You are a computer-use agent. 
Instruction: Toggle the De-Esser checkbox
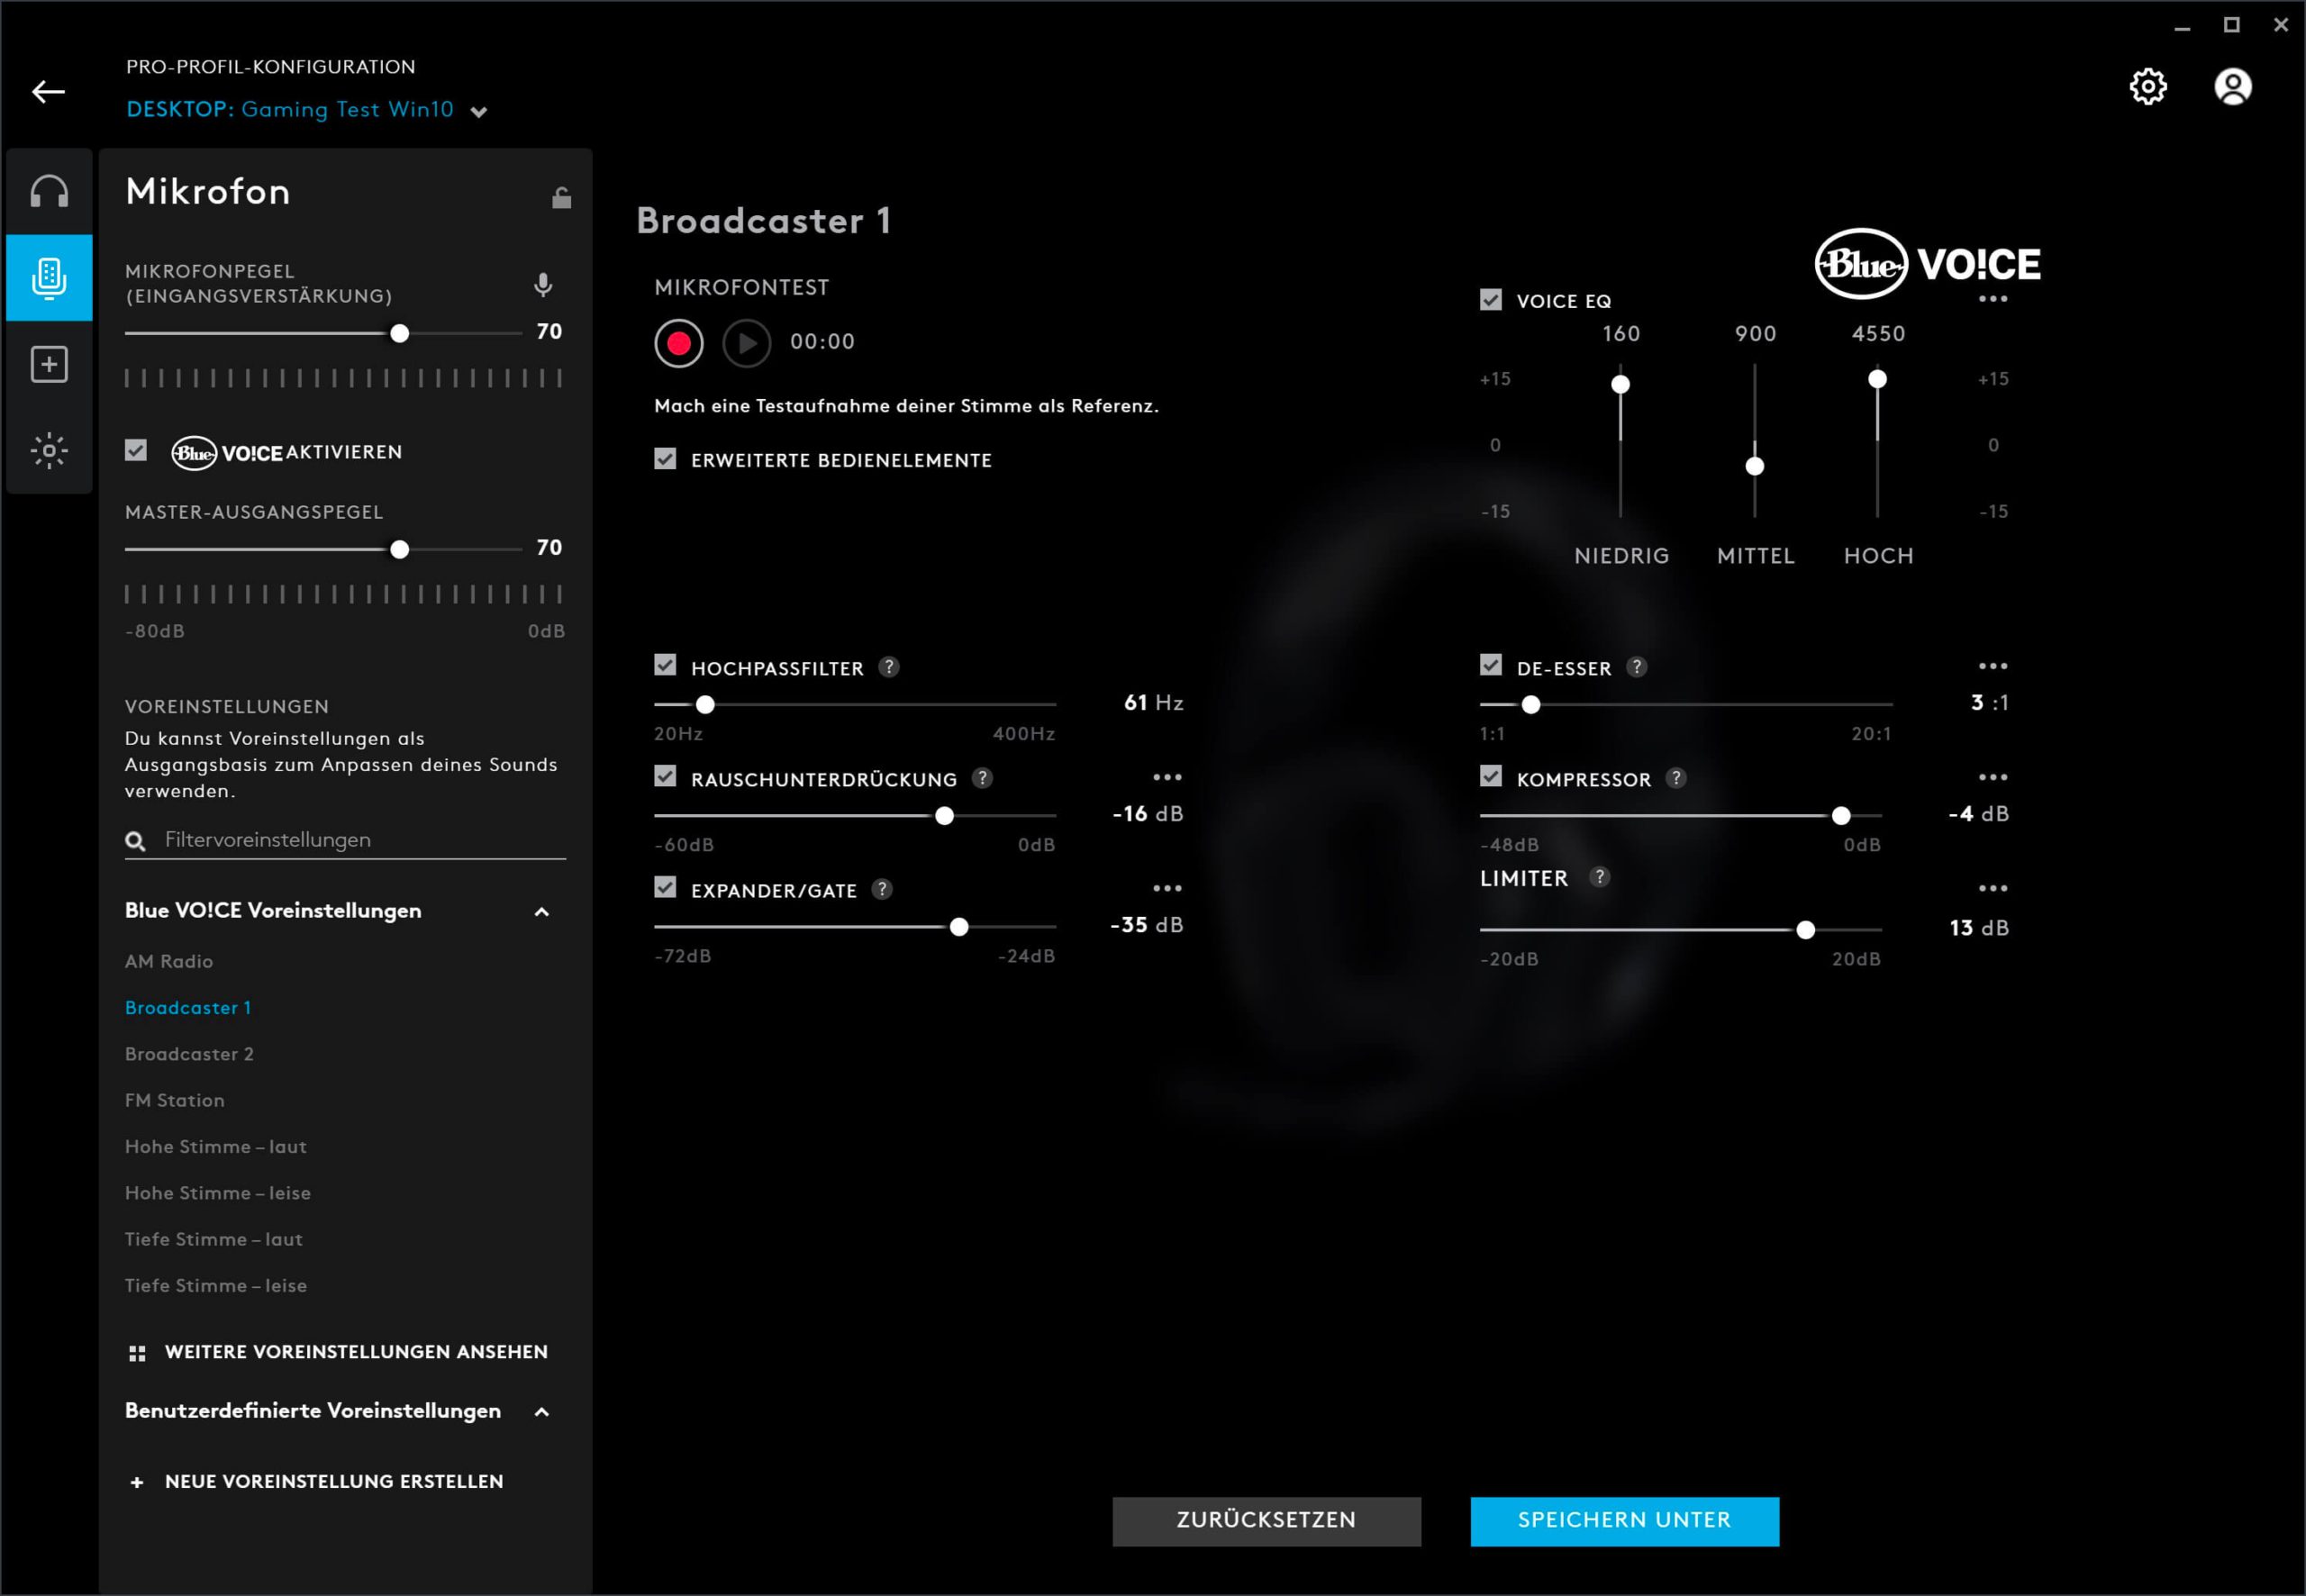coord(1490,666)
